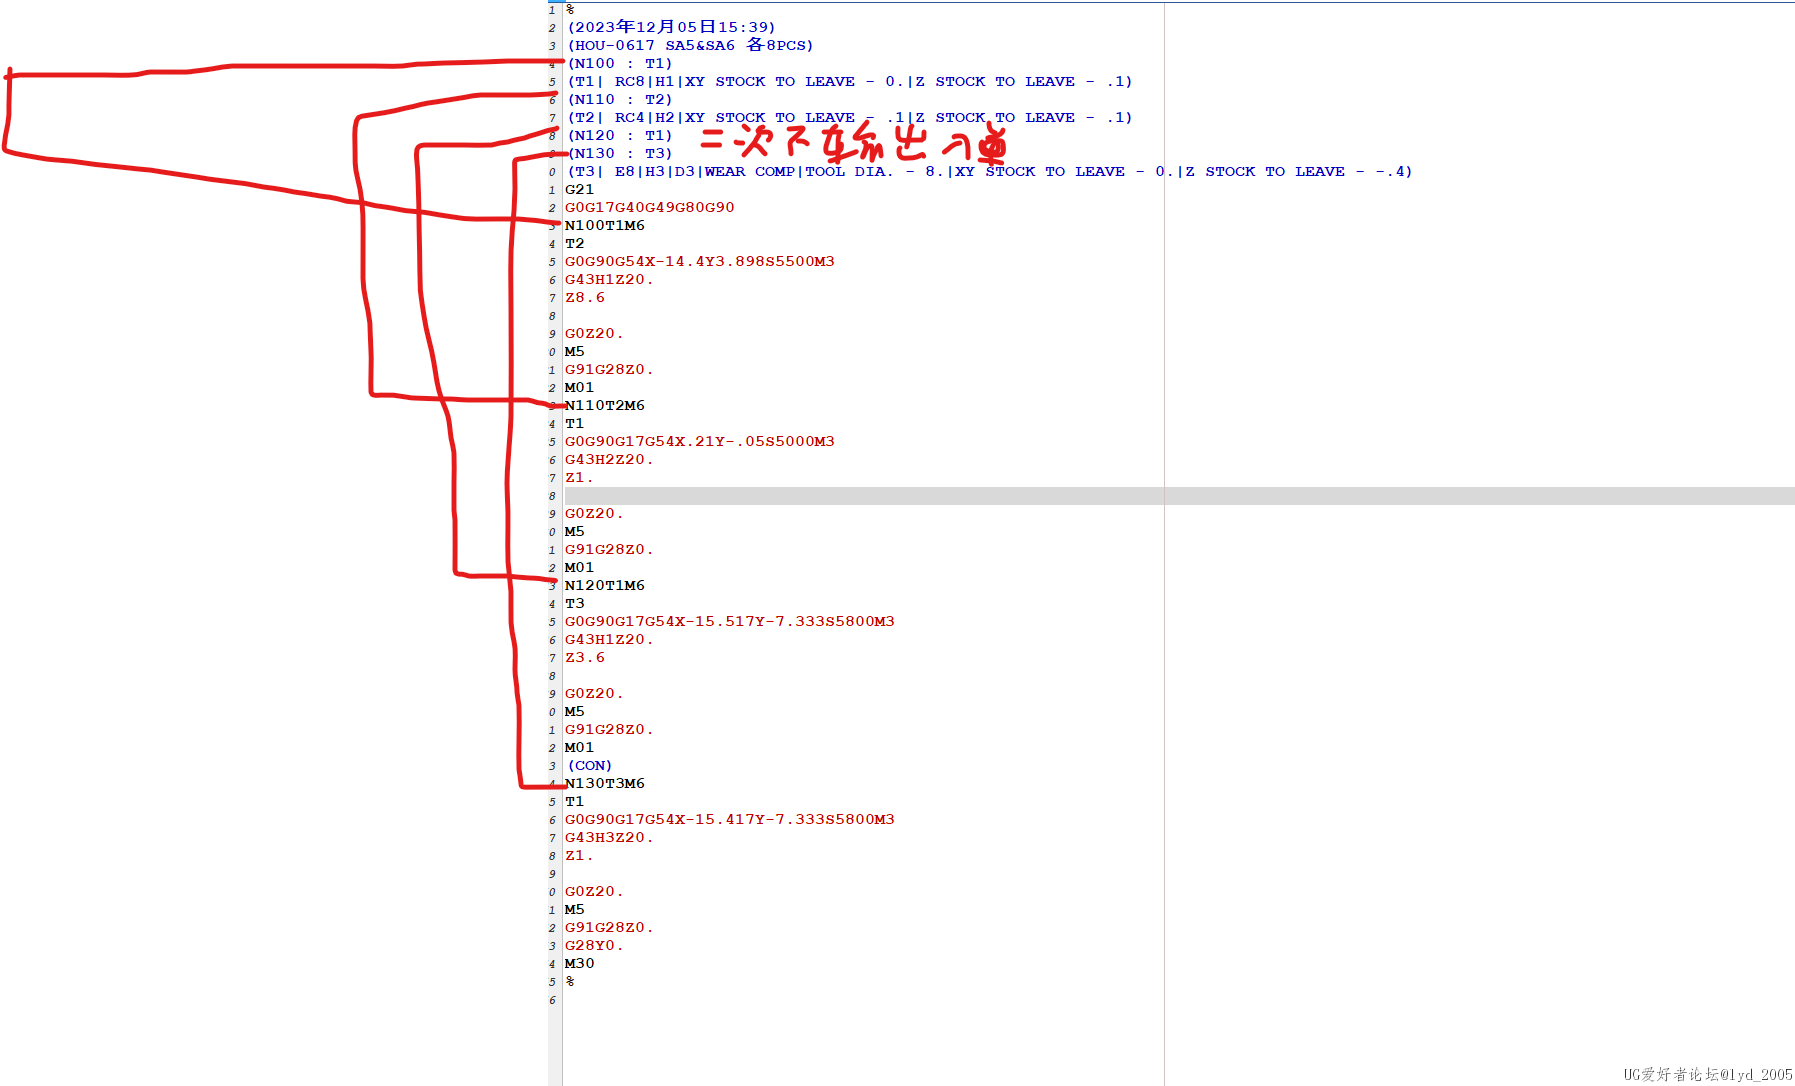This screenshot has width=1795, height=1086.
Task: Select the "T2" pre-select line under N100T1M6
Action: click(x=574, y=243)
